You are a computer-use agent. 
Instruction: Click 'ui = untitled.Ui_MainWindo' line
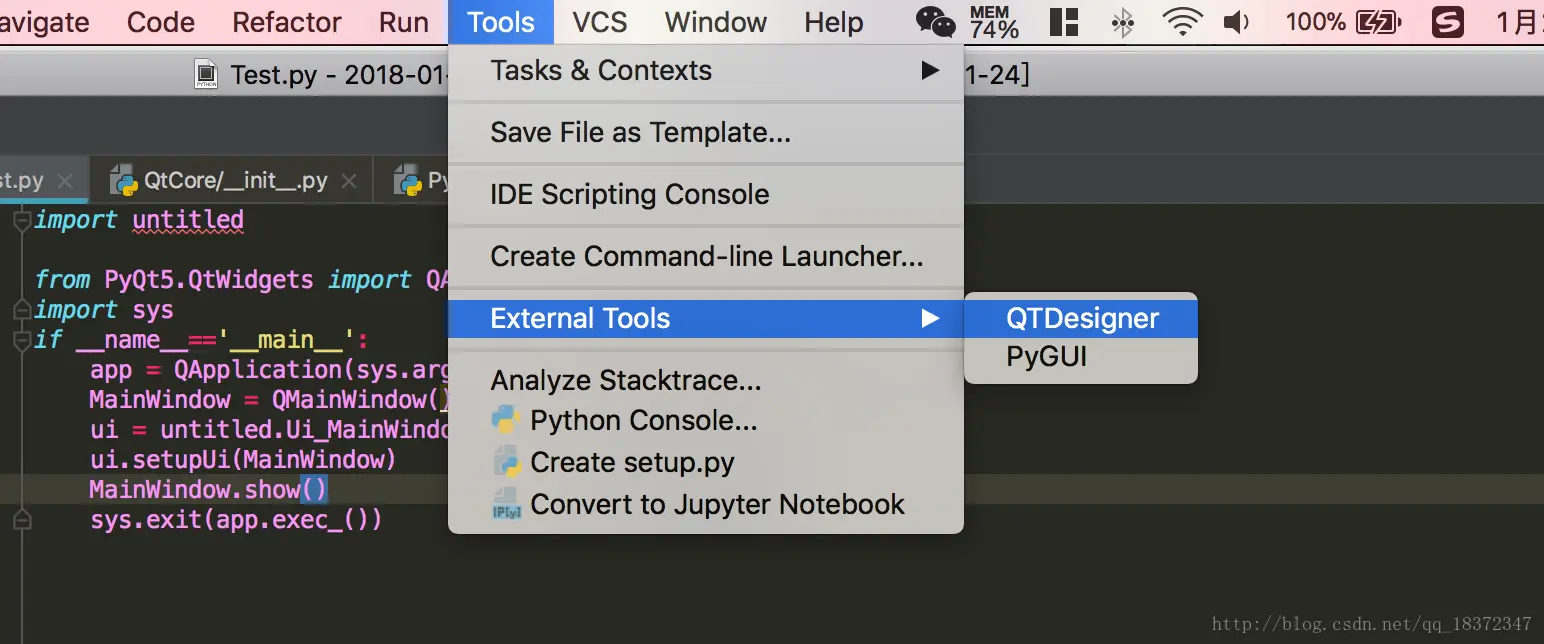[268, 430]
